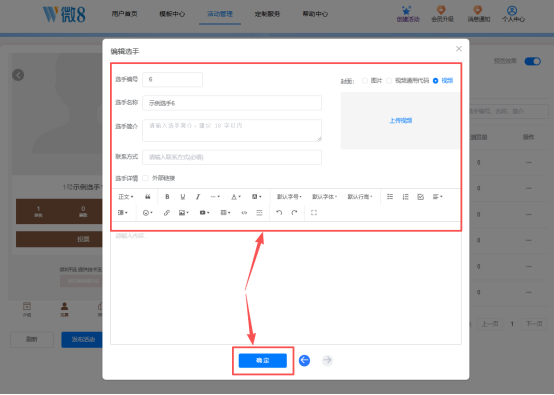
Task: Click the left arrow on the preview
Action: click(x=18, y=75)
